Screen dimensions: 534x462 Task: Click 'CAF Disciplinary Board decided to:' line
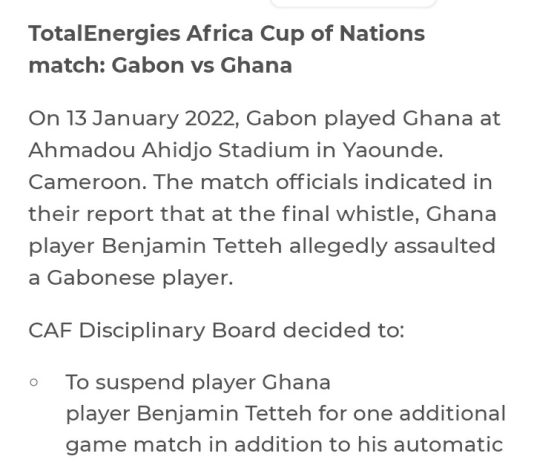[217, 330]
